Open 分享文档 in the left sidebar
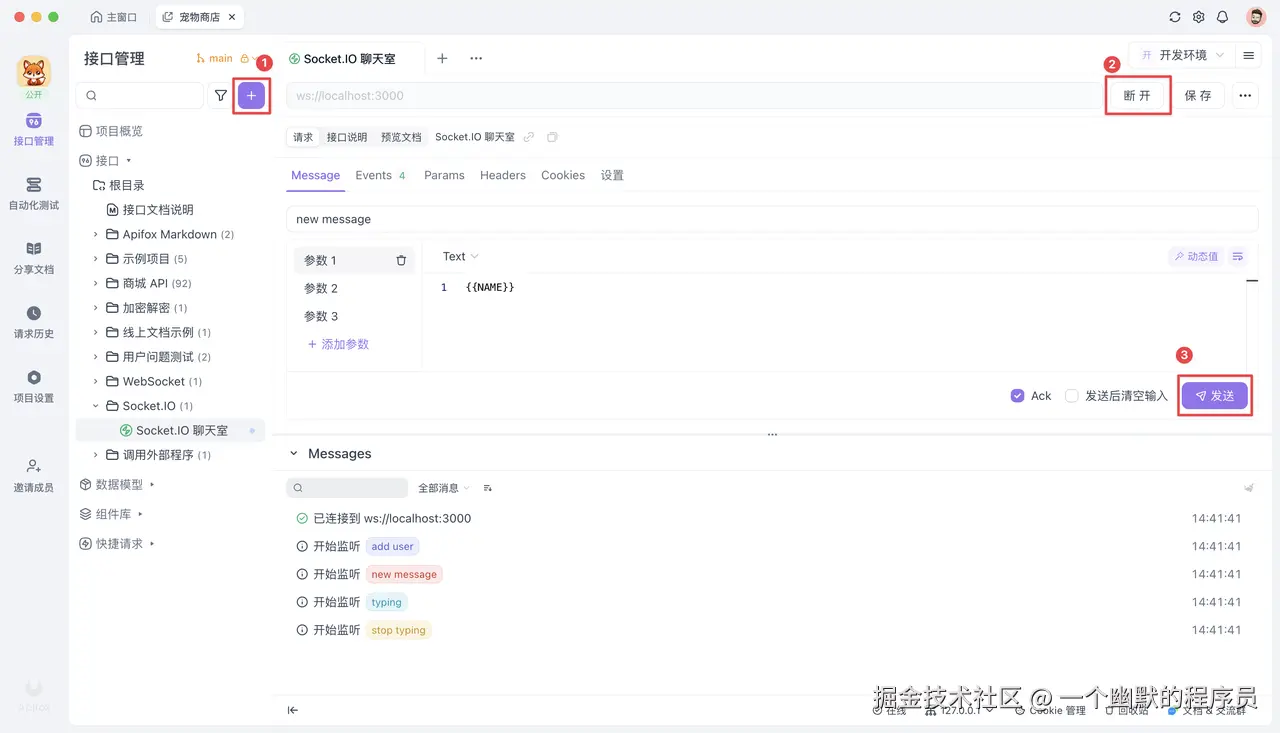This screenshot has width=1280, height=733. 34,258
